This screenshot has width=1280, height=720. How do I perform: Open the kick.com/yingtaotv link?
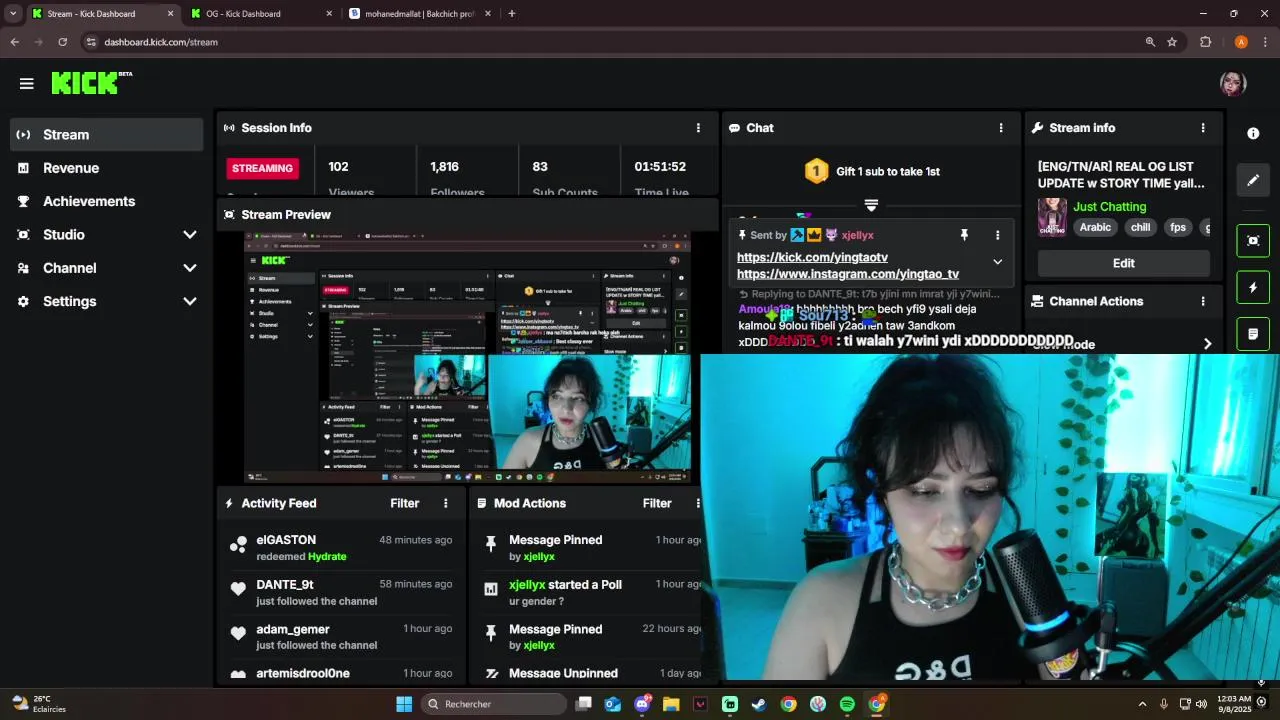(812, 258)
